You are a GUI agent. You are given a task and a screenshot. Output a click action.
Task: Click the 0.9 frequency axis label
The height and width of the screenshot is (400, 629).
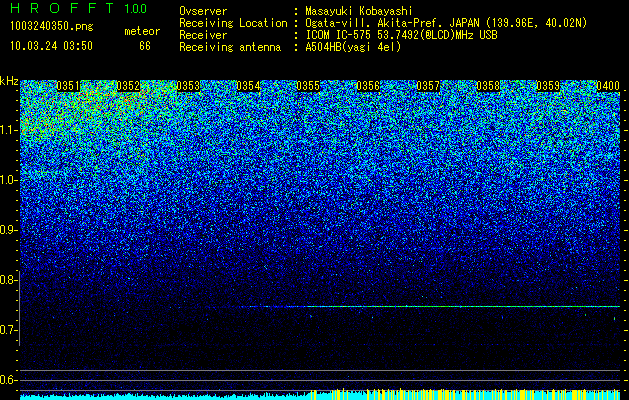(8, 230)
